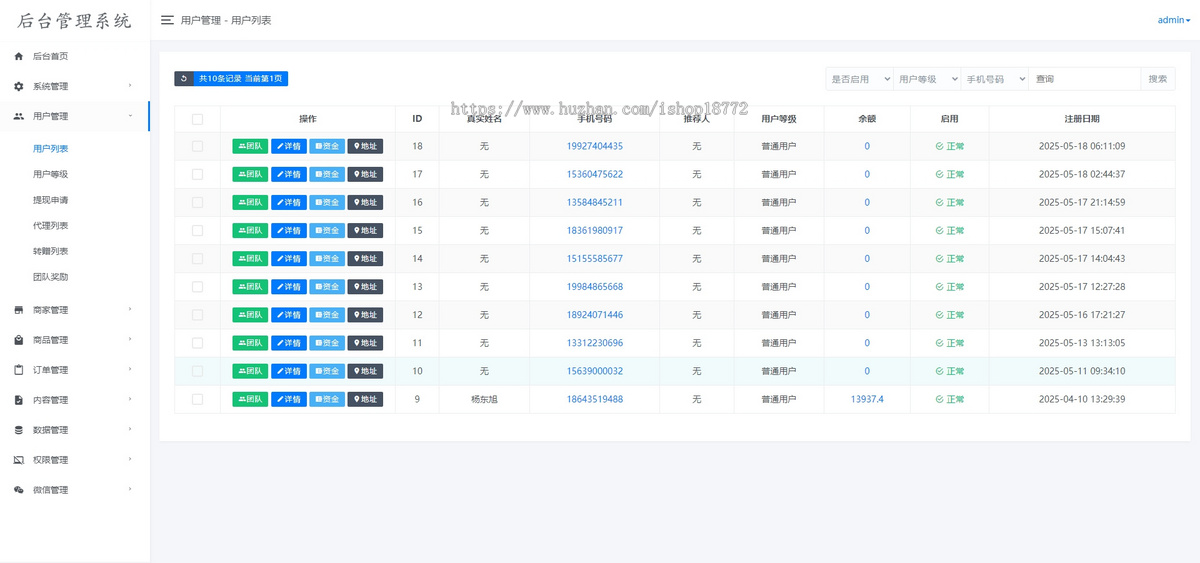This screenshot has width=1200, height=563.
Task: Open 用户等级 submenu item
Action: point(50,174)
